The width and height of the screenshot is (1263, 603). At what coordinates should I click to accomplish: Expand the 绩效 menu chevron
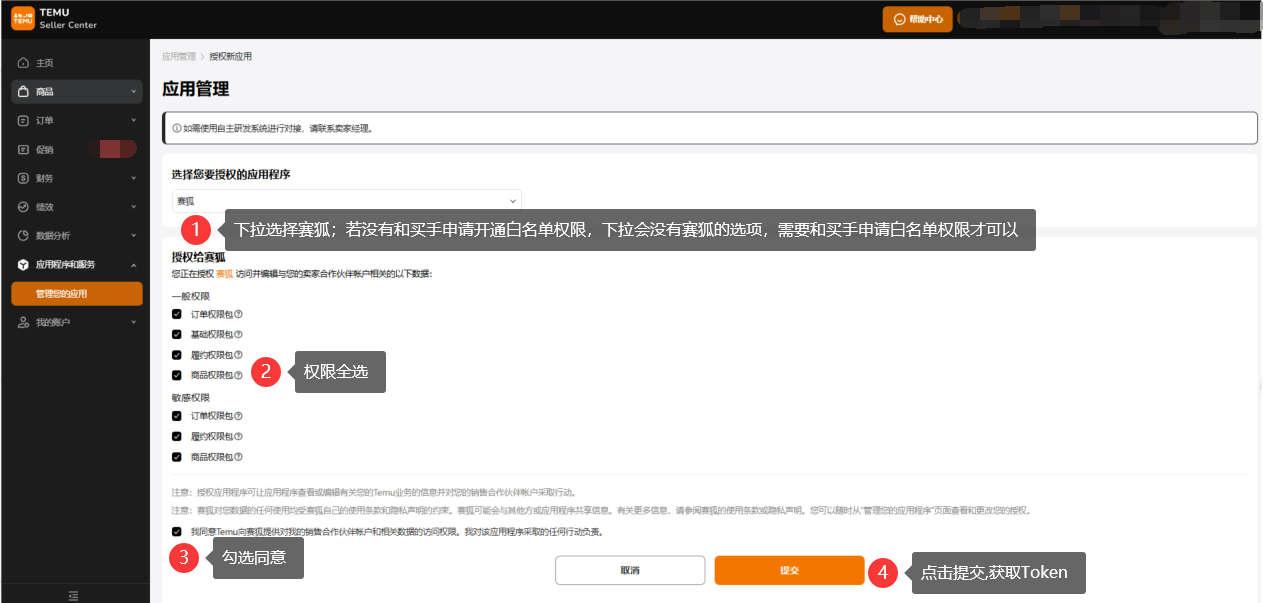[x=133, y=207]
